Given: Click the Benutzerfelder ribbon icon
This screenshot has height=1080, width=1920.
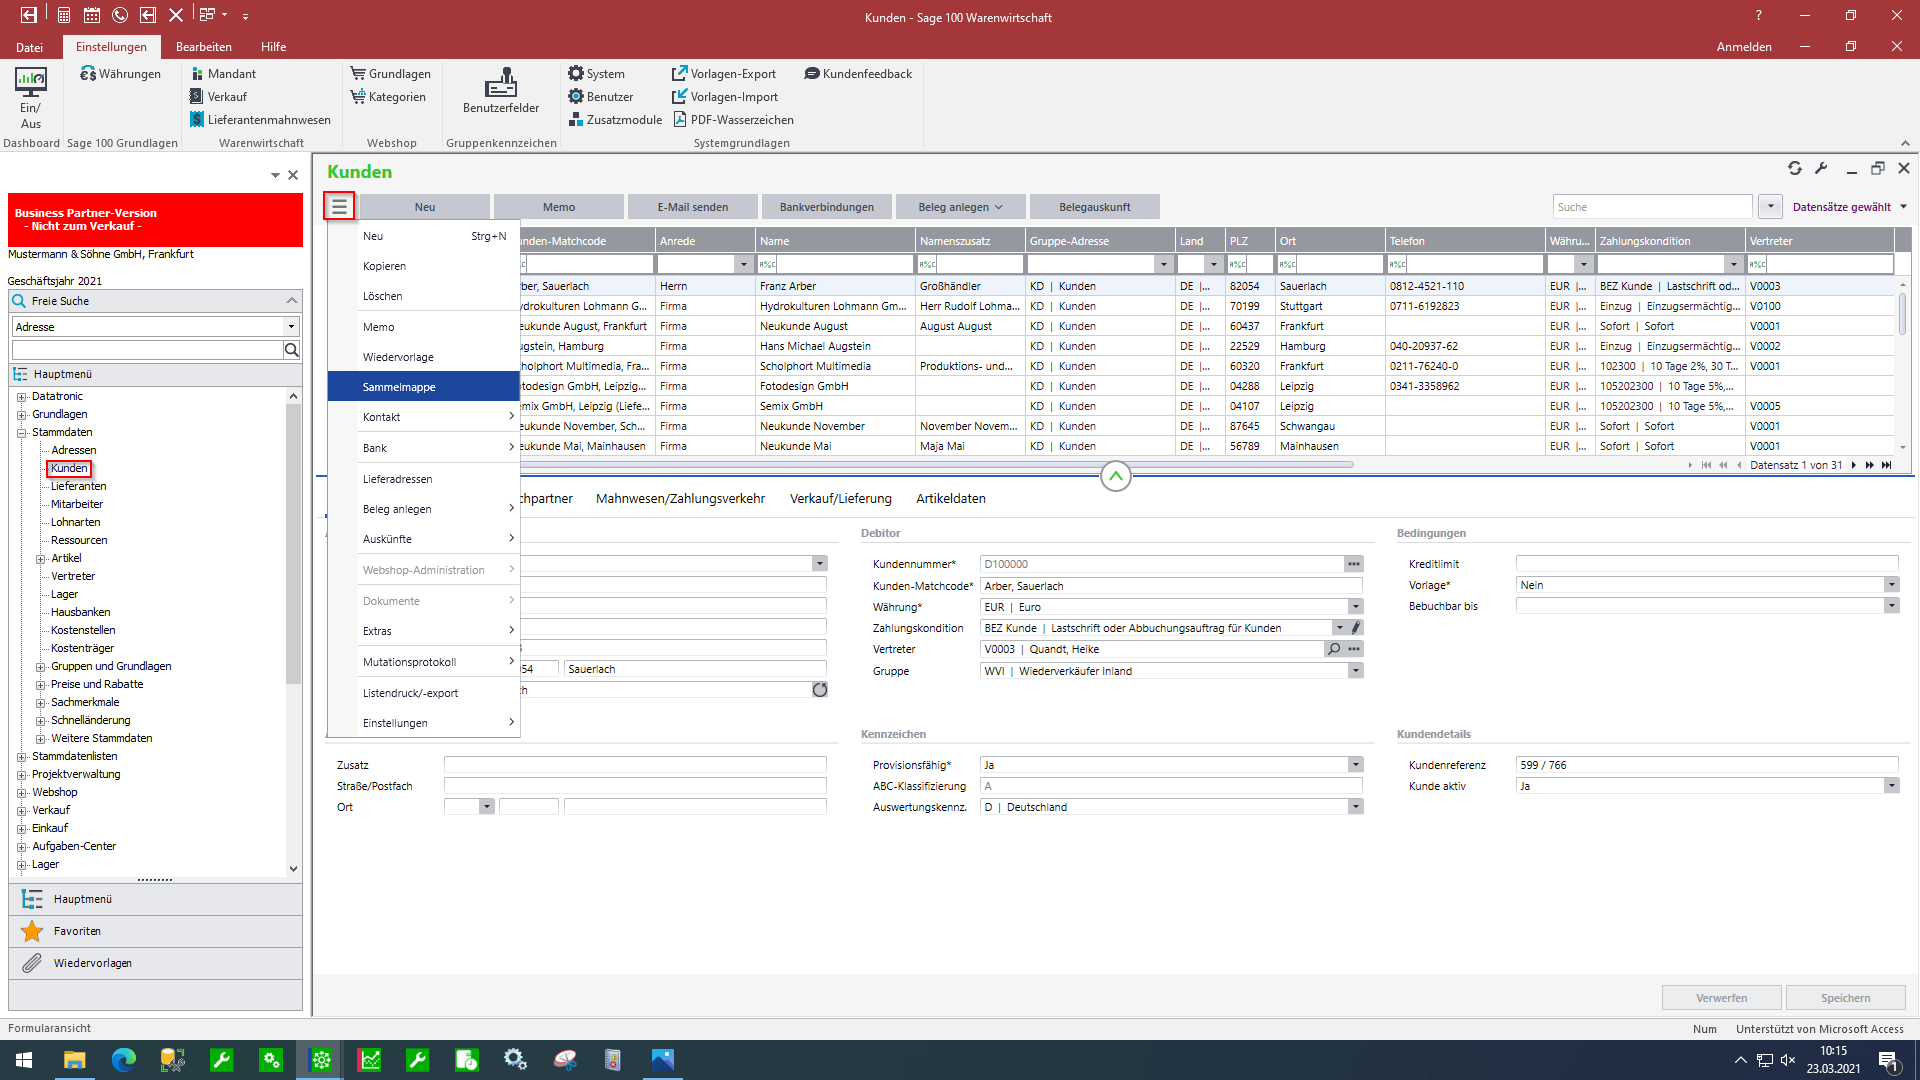Looking at the screenshot, I should coord(500,84).
